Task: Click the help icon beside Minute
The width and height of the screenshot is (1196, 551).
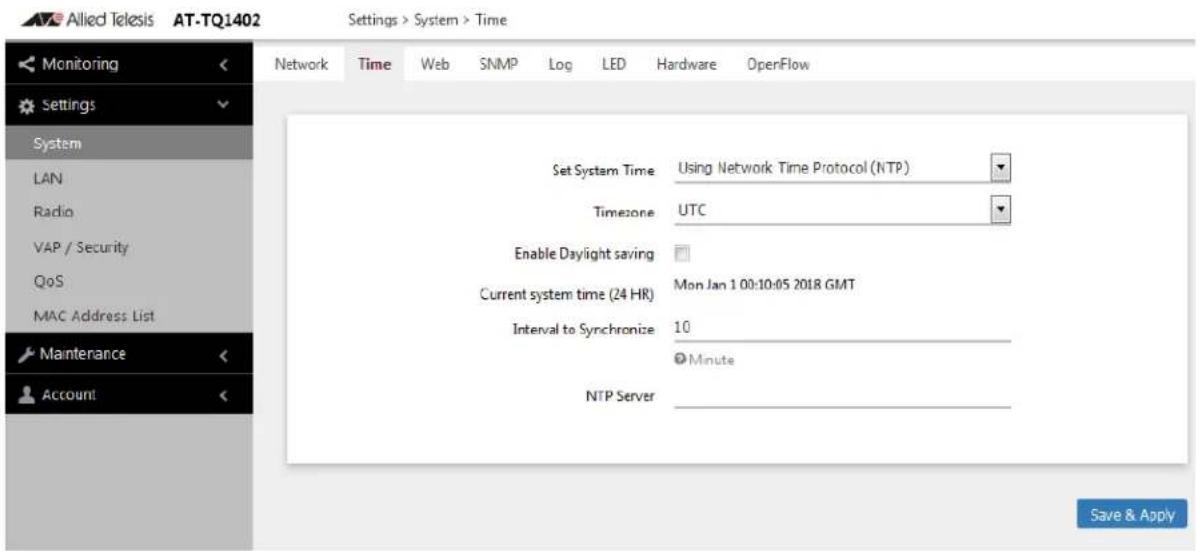Action: (x=680, y=360)
